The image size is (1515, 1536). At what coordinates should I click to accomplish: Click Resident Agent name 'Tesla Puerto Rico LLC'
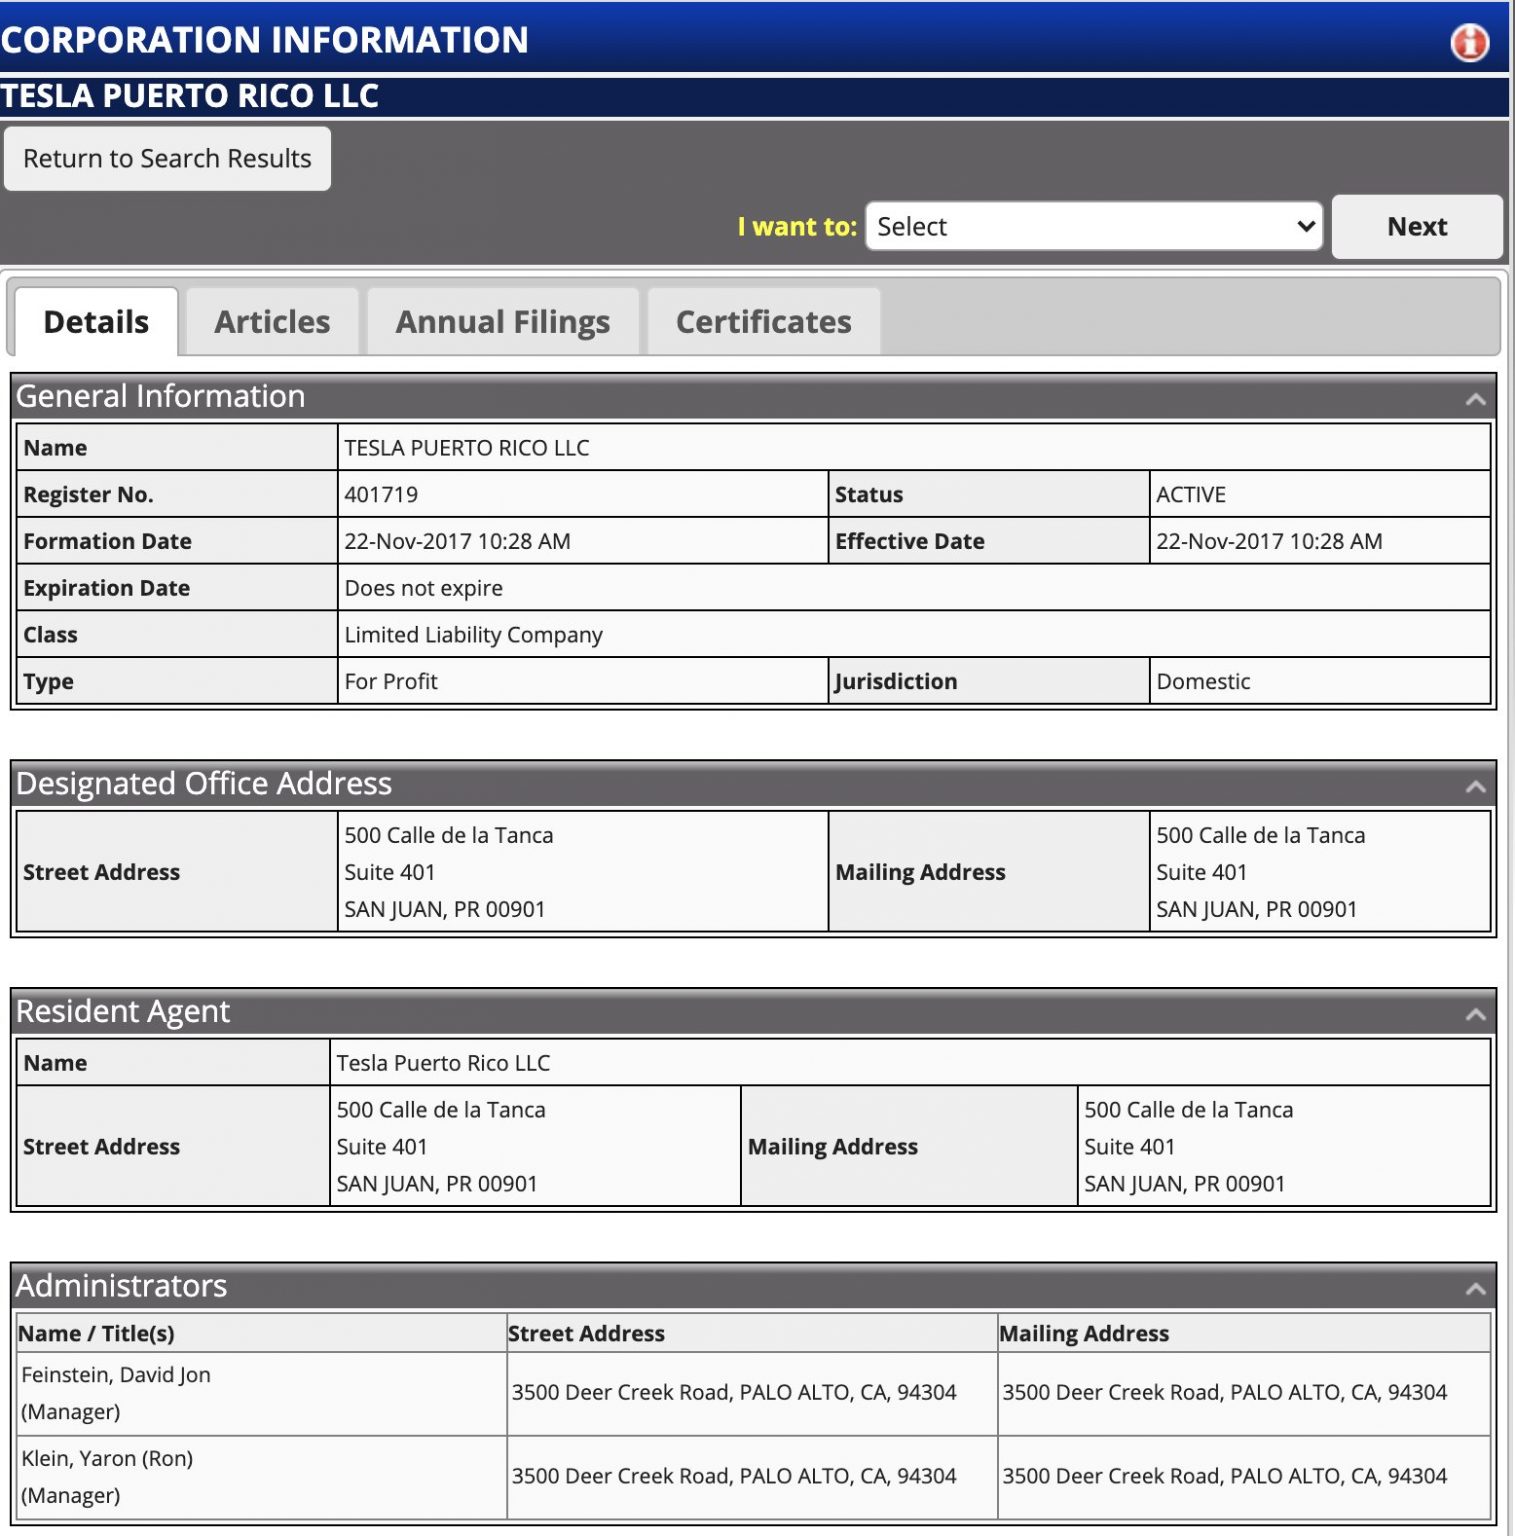click(x=443, y=1063)
